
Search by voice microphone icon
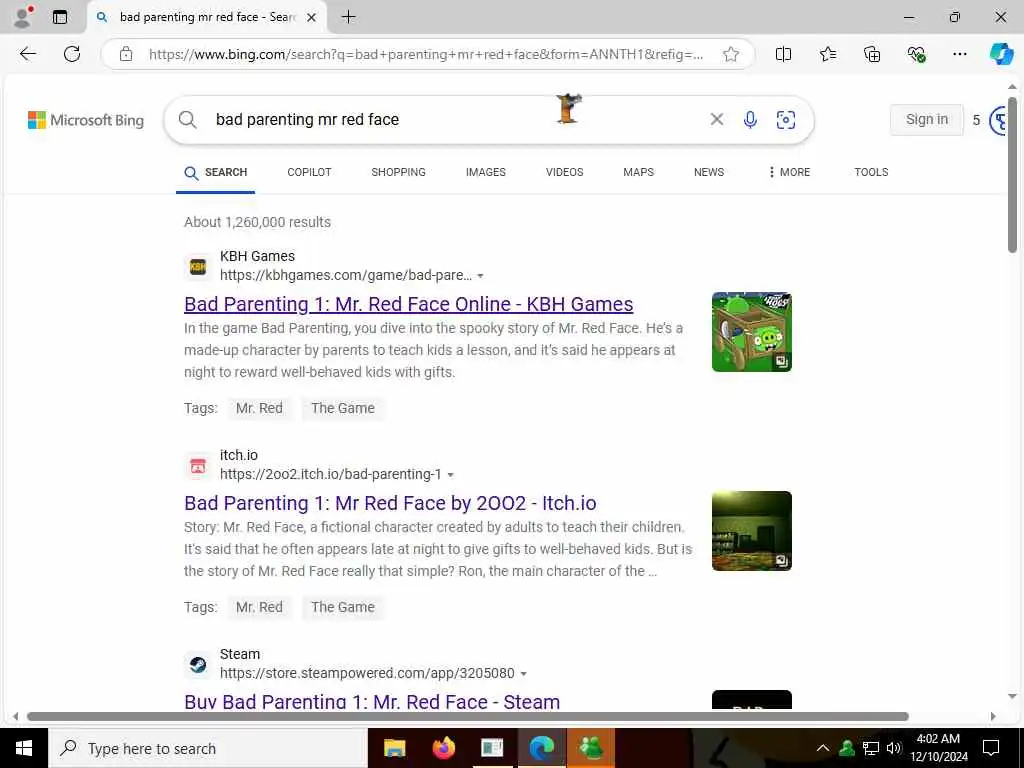pos(750,120)
